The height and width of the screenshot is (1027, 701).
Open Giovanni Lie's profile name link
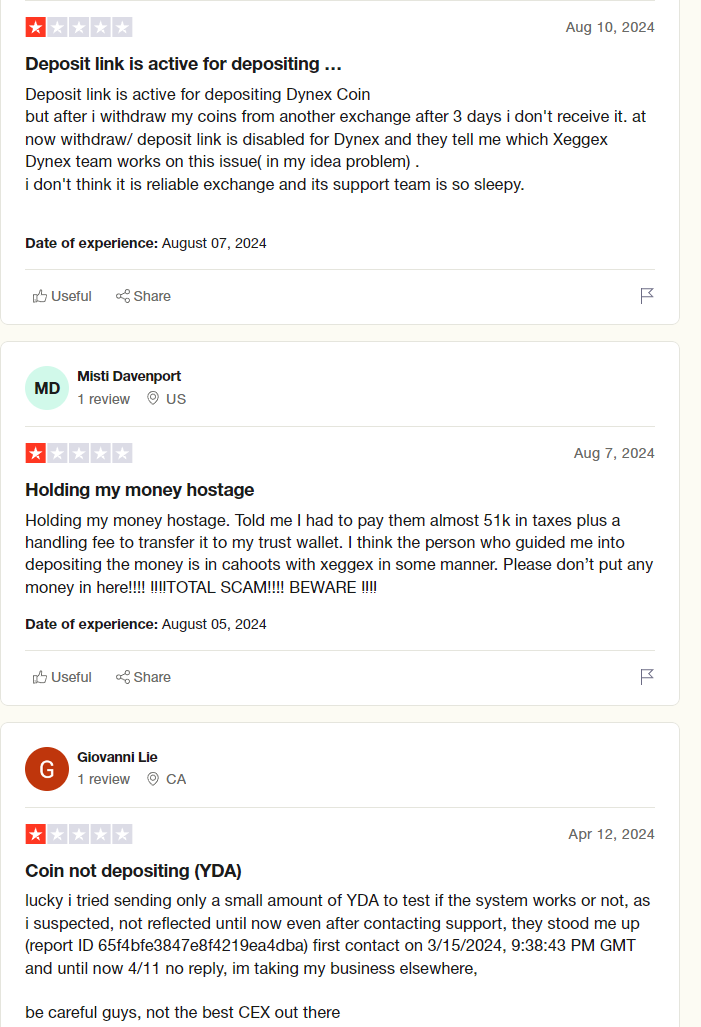pyautogui.click(x=117, y=757)
